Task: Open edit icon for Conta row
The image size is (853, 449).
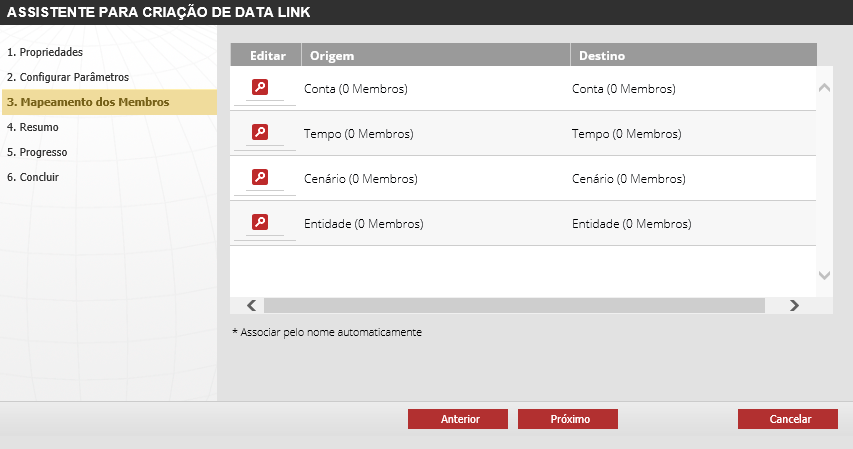Action: [260, 87]
